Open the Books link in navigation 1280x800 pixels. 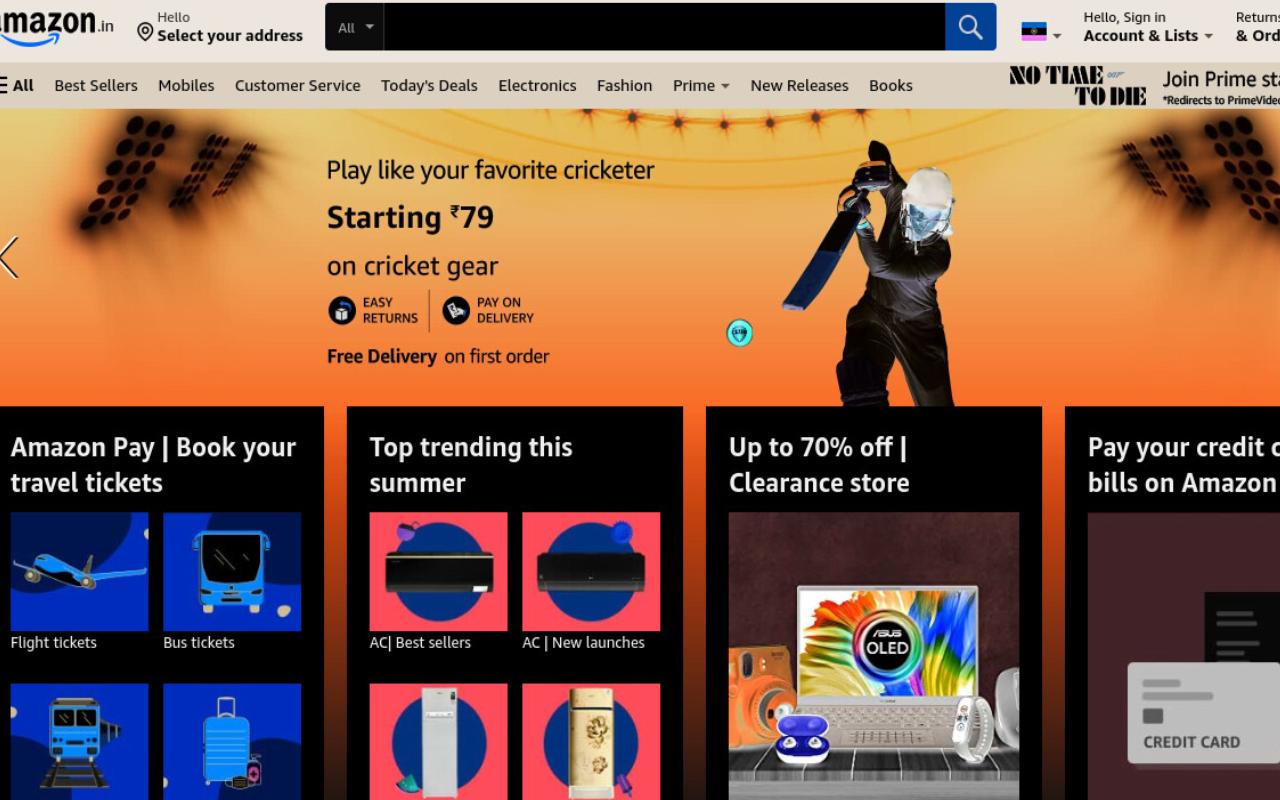tap(890, 85)
